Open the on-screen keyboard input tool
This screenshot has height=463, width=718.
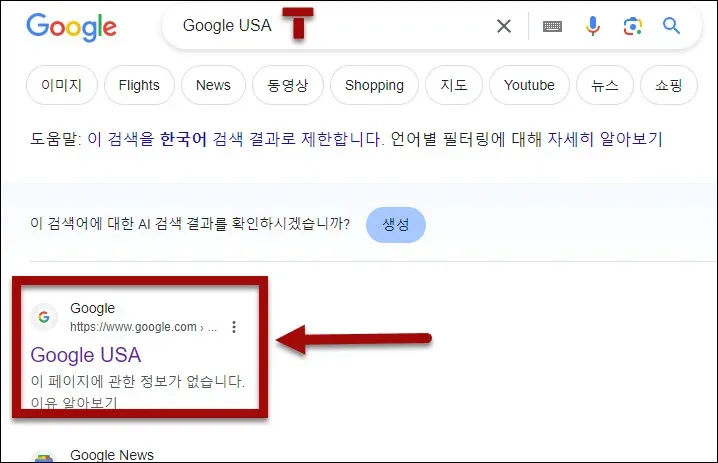click(x=552, y=27)
